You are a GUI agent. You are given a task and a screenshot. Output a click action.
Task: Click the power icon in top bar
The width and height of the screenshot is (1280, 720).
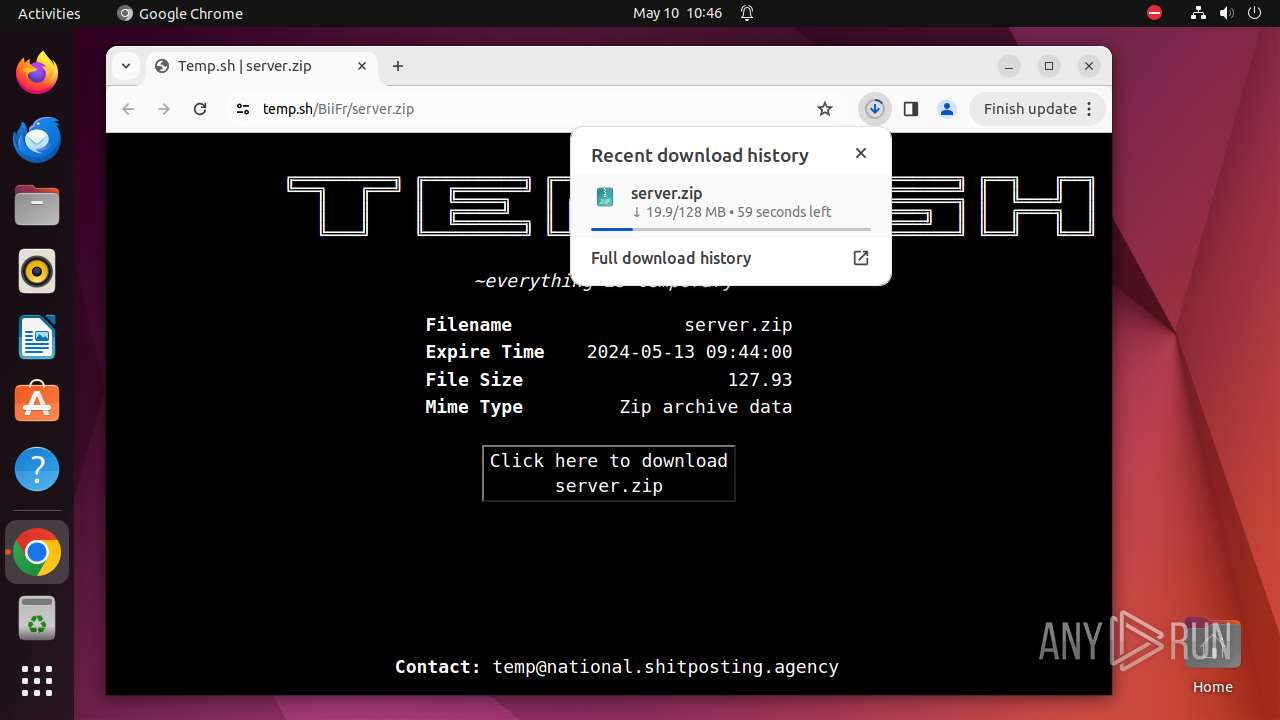(x=1255, y=13)
